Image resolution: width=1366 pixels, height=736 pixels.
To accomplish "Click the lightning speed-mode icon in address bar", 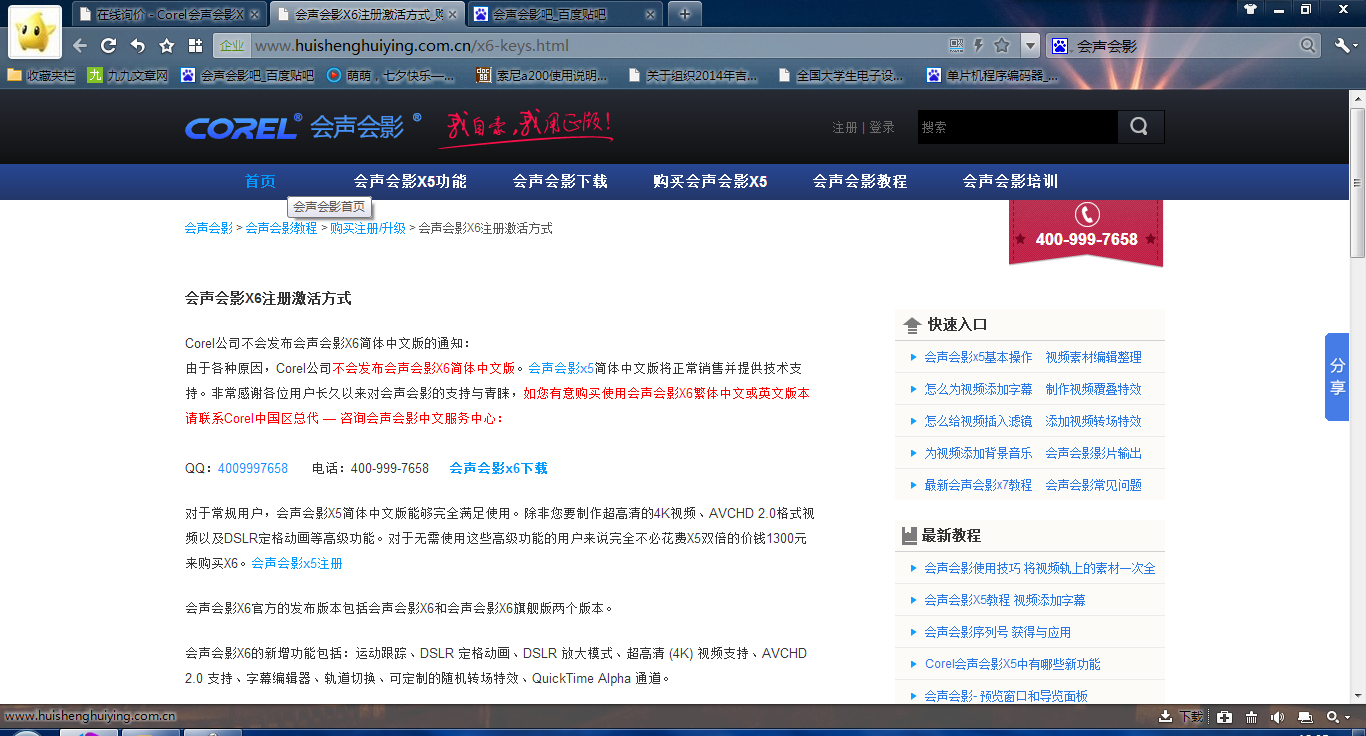I will (x=979, y=45).
